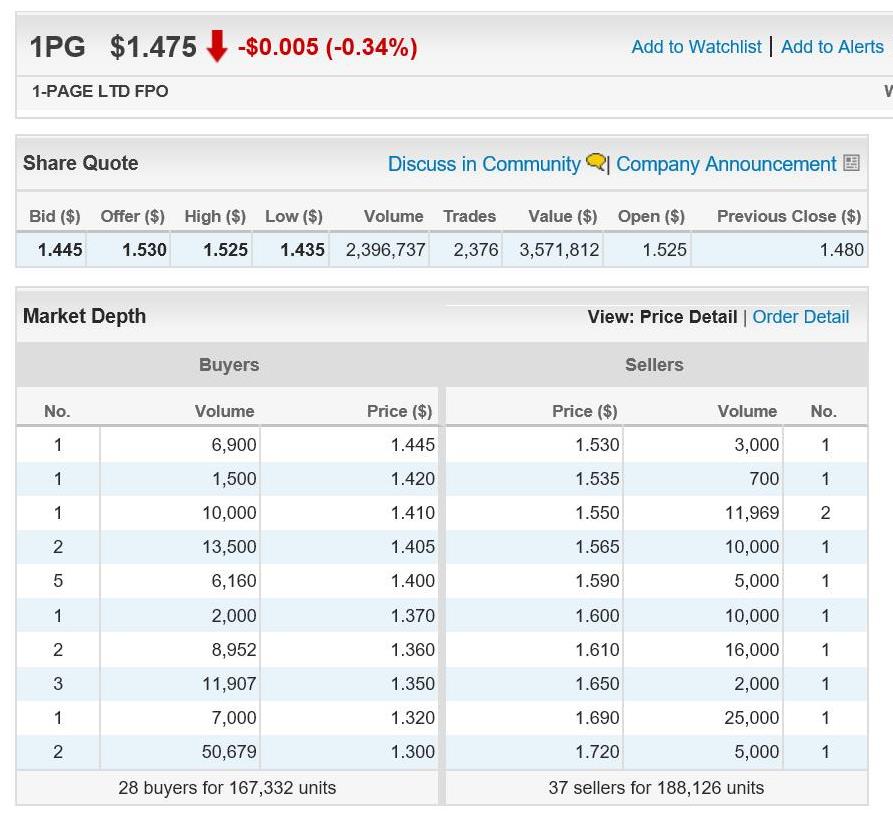Click the 28 buyers for 167,332 units summary
Viewport: 893px width, 815px height.
tap(227, 788)
